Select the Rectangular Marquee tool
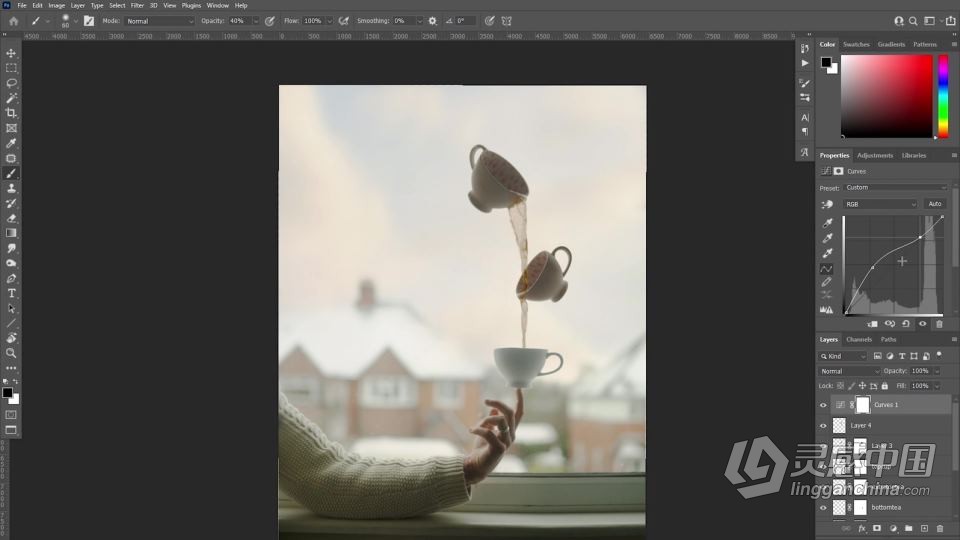The width and height of the screenshot is (960, 540). coord(11,68)
